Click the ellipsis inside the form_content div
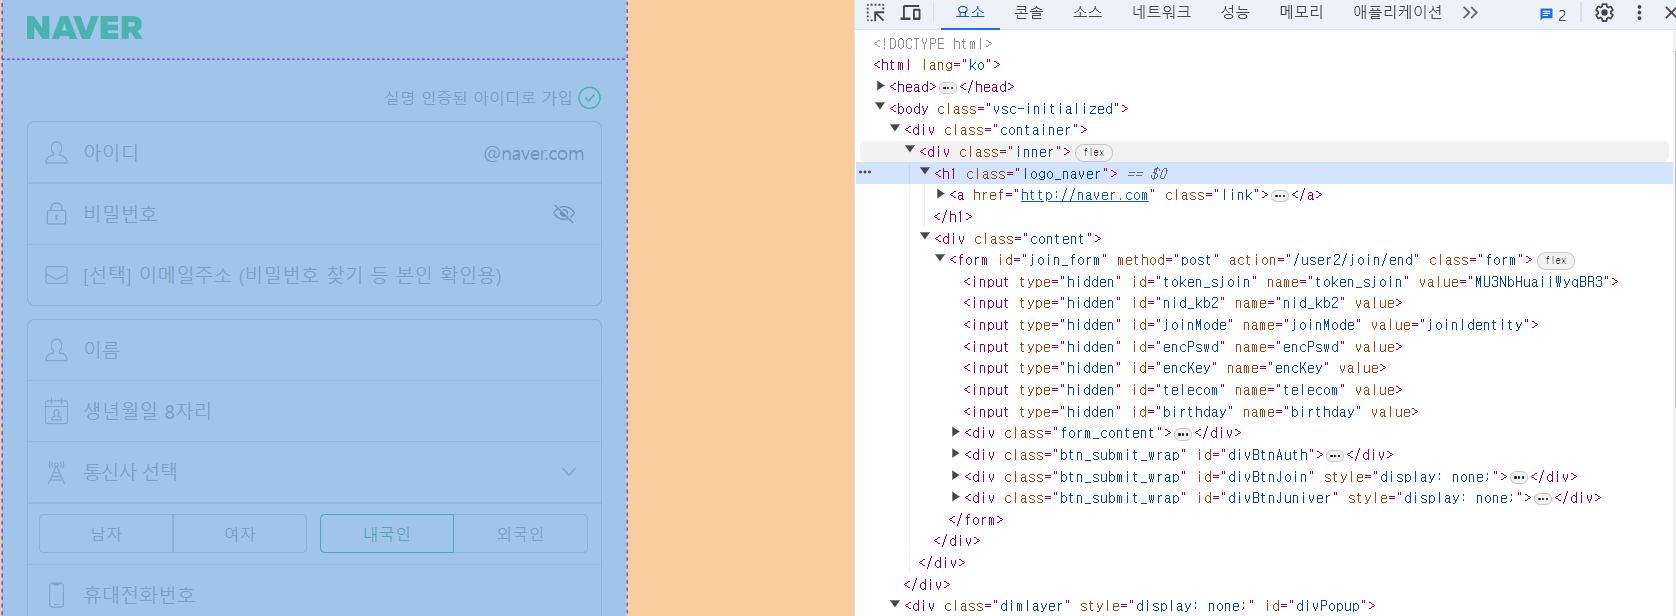 pyautogui.click(x=1183, y=434)
